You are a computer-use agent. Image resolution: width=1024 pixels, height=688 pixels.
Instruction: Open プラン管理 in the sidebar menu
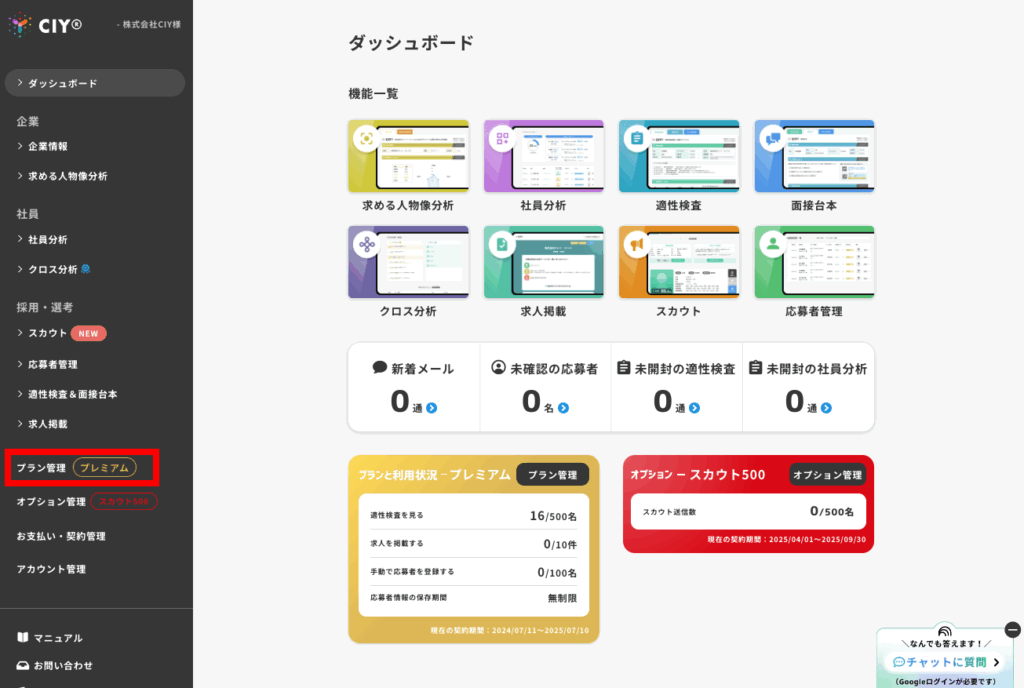click(41, 468)
